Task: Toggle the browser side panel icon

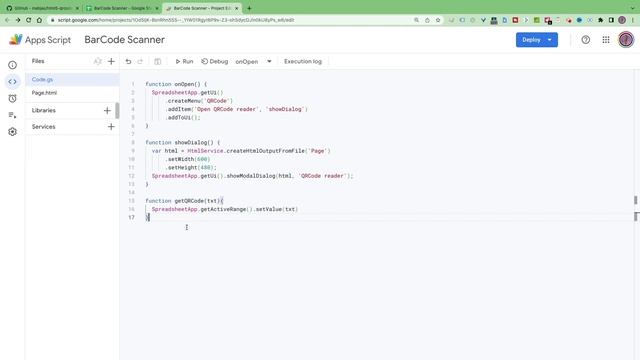Action: pyautogui.click(x=611, y=20)
